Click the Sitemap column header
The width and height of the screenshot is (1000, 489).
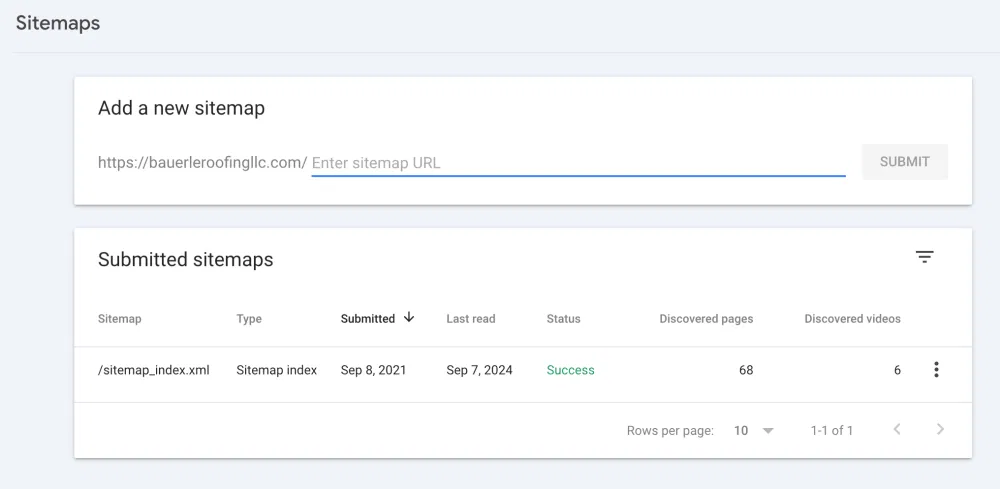(x=119, y=319)
